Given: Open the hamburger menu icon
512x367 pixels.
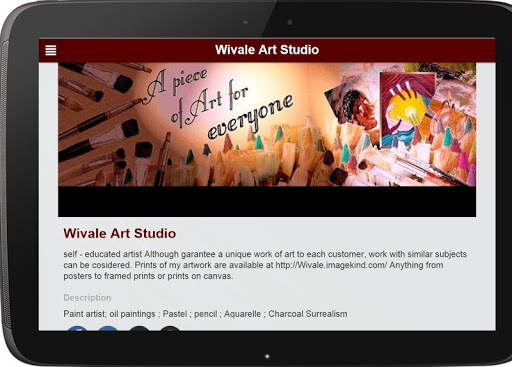Looking at the screenshot, I should tap(51, 50).
